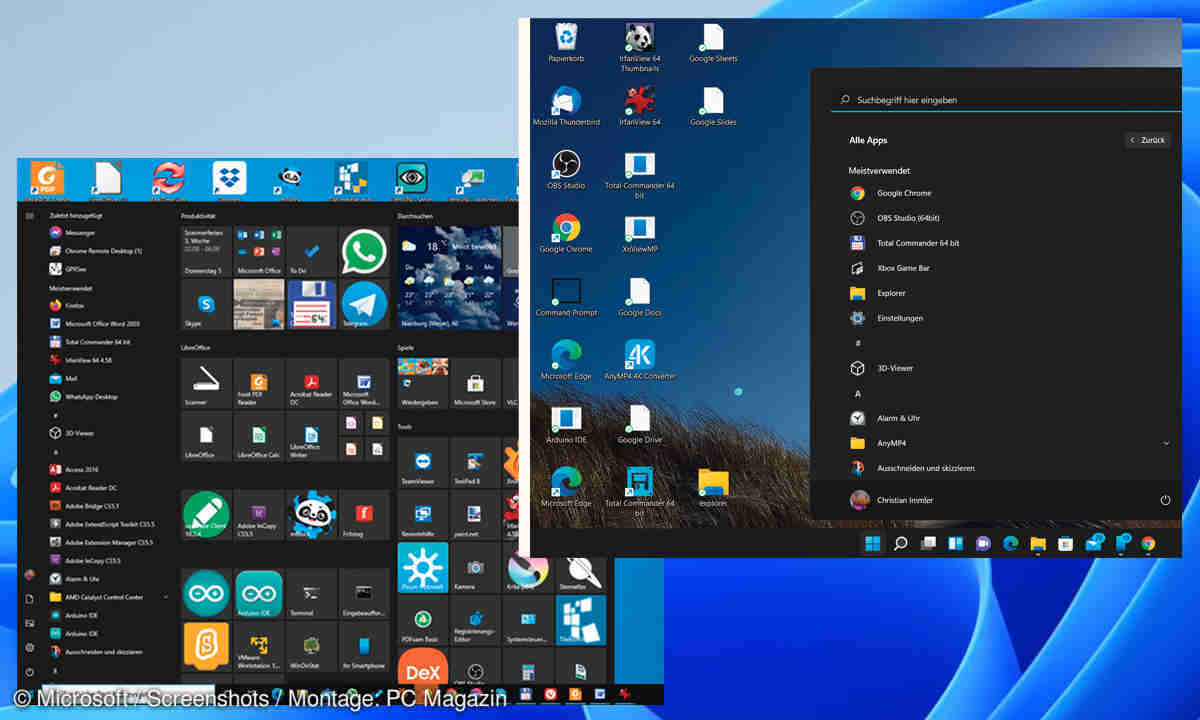The height and width of the screenshot is (720, 1200).
Task: Select the Mozilla Thunderbird desktop shortcut
Action: point(566,105)
